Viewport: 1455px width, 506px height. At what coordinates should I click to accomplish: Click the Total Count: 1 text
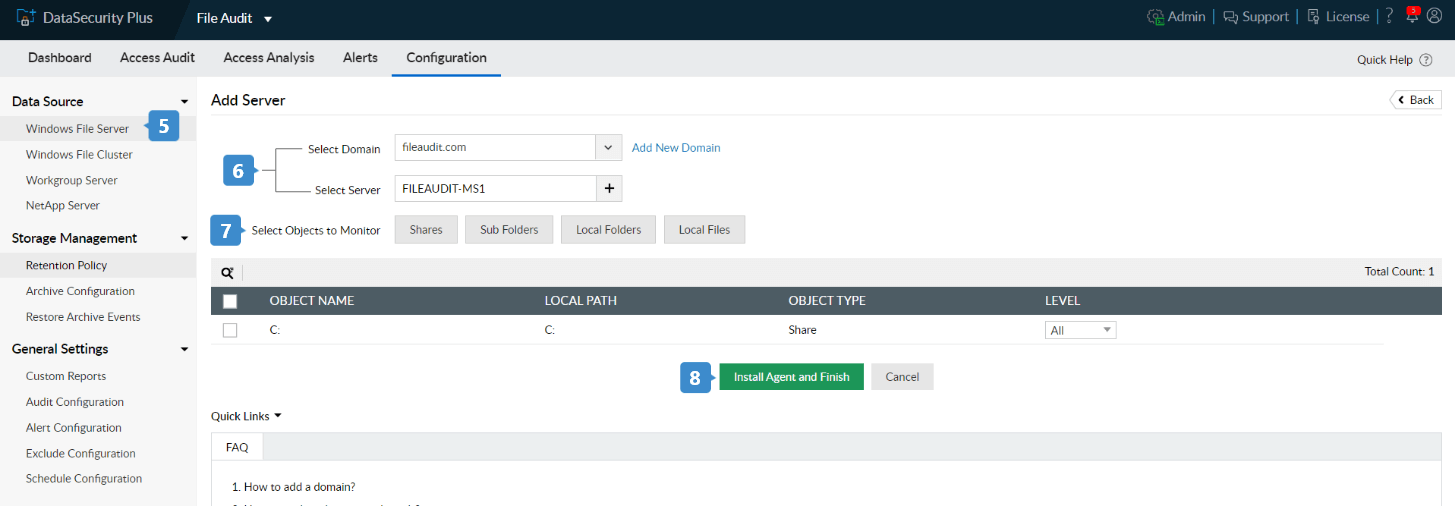click(x=1399, y=272)
